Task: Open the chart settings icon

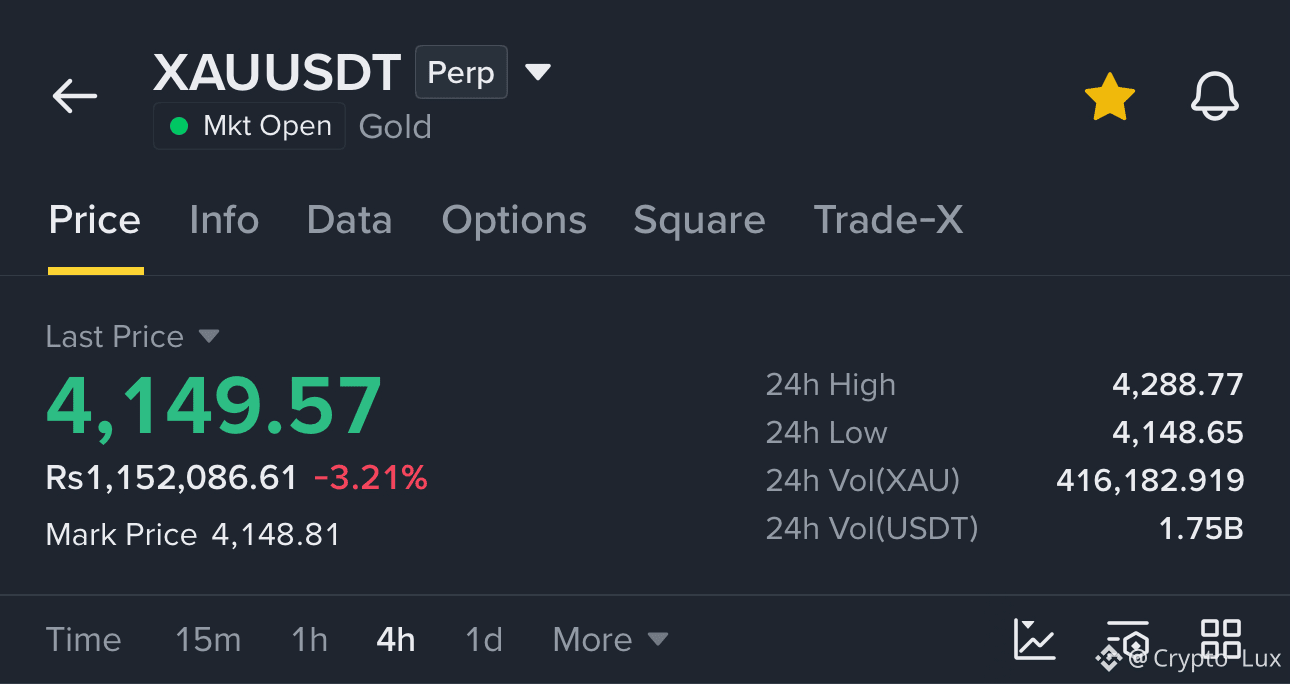Action: pos(1128,639)
